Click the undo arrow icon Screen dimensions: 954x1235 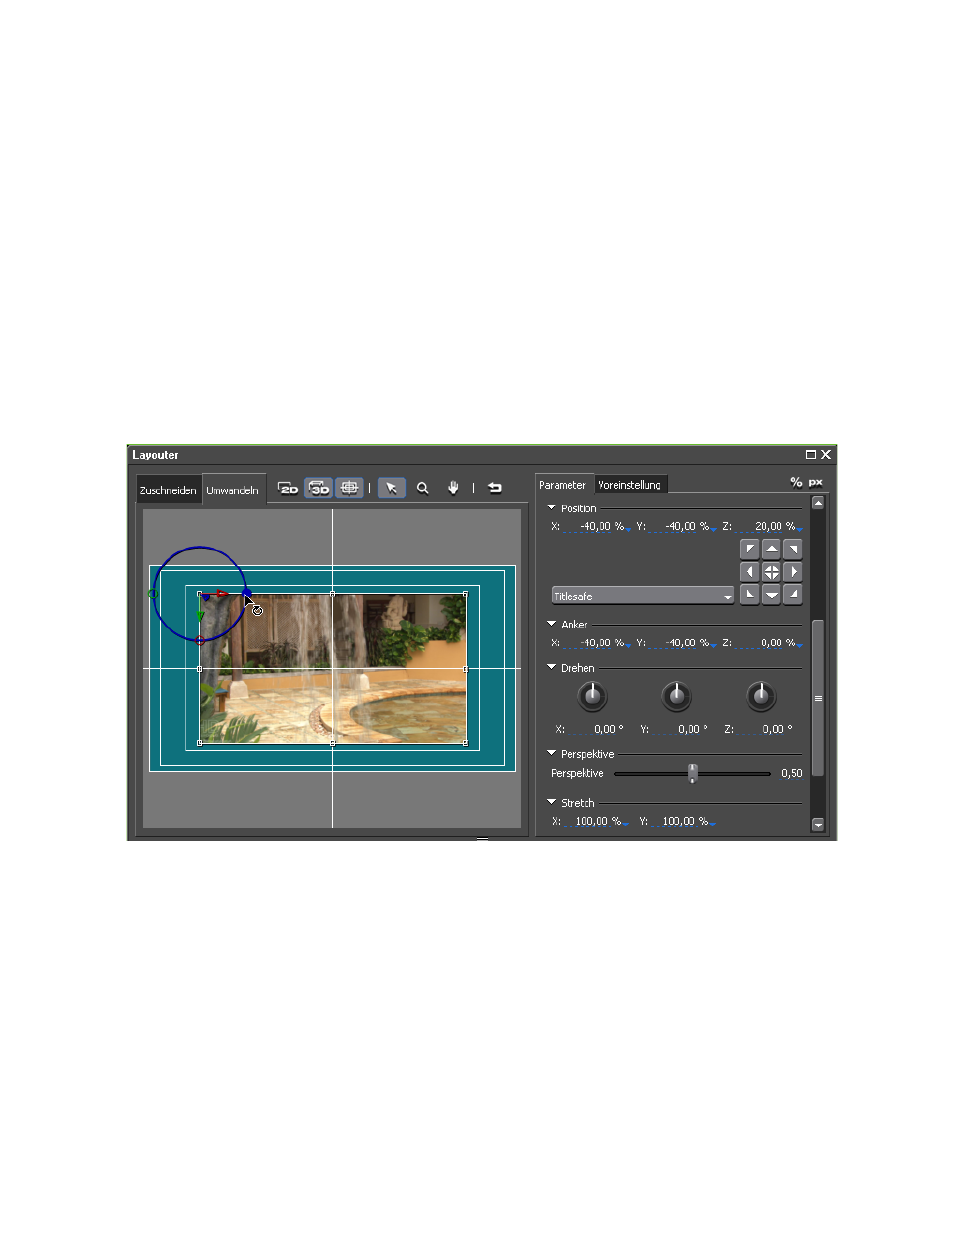click(x=495, y=488)
